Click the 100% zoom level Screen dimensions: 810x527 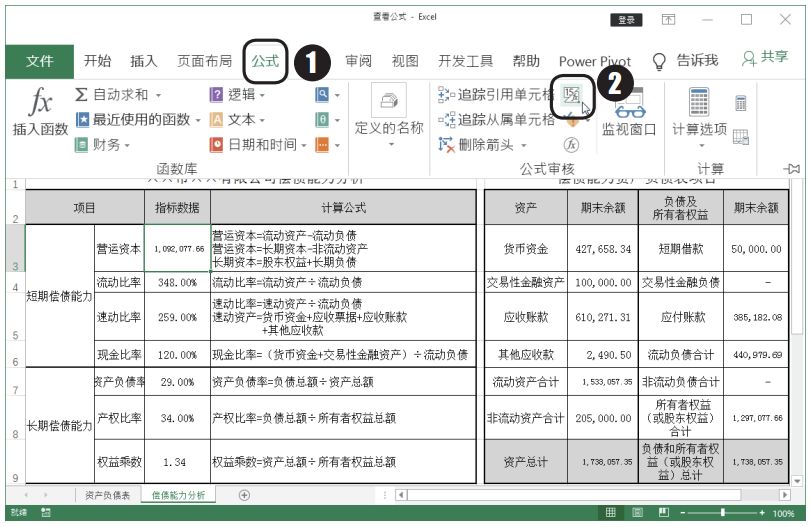pos(784,514)
